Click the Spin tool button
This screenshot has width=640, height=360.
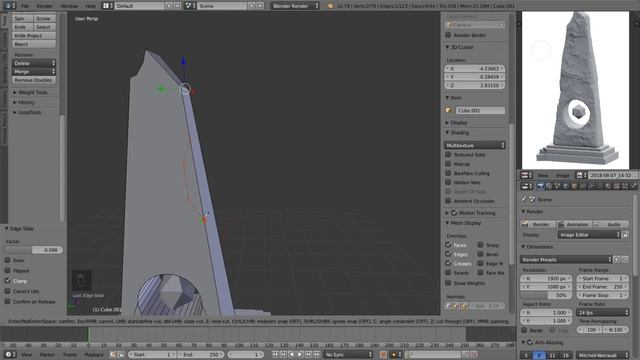point(22,18)
